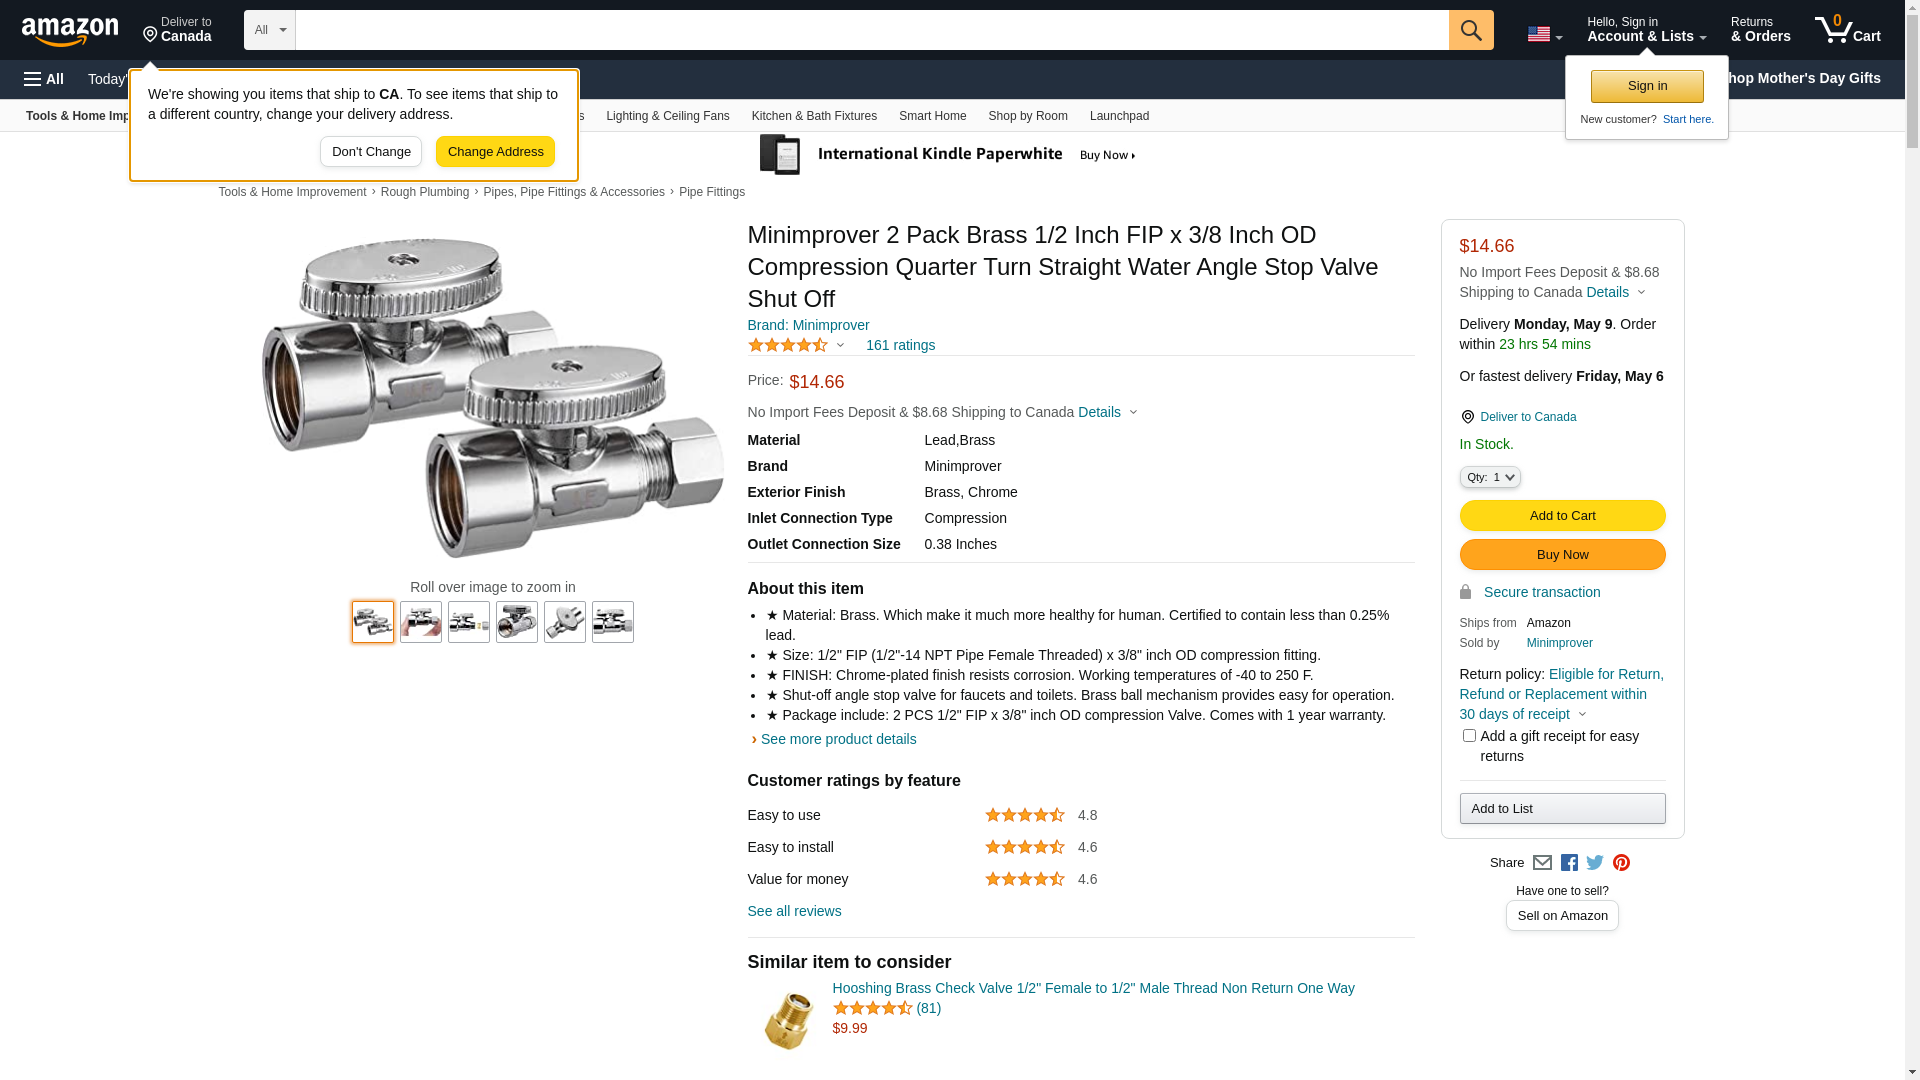Select the Smart Home nav item
1920x1080 pixels.
[x=932, y=116]
